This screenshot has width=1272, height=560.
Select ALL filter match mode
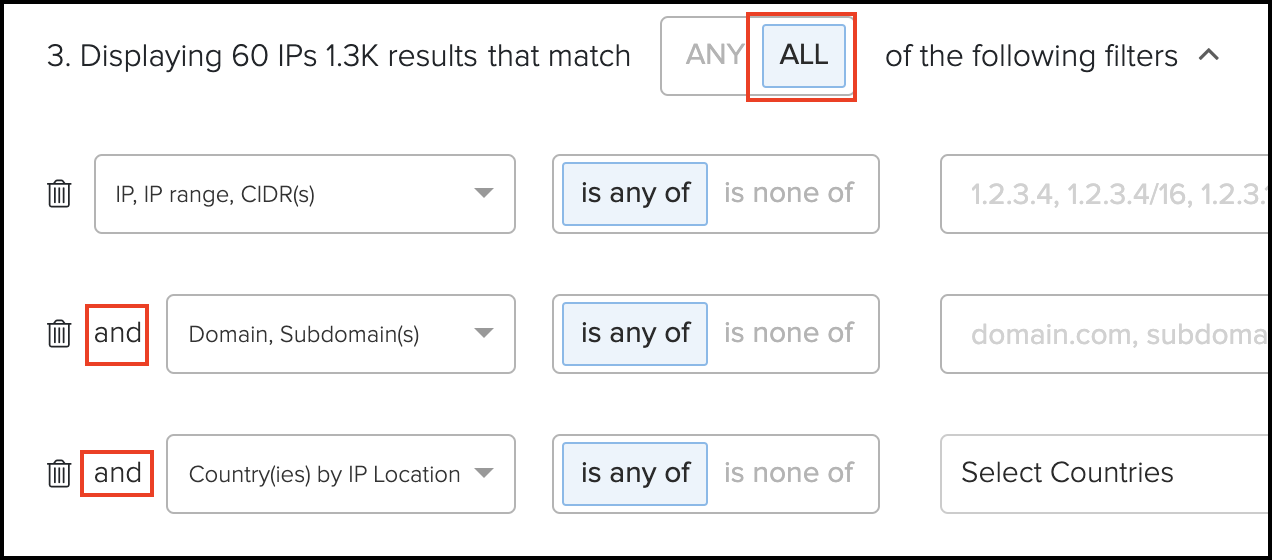click(x=804, y=55)
